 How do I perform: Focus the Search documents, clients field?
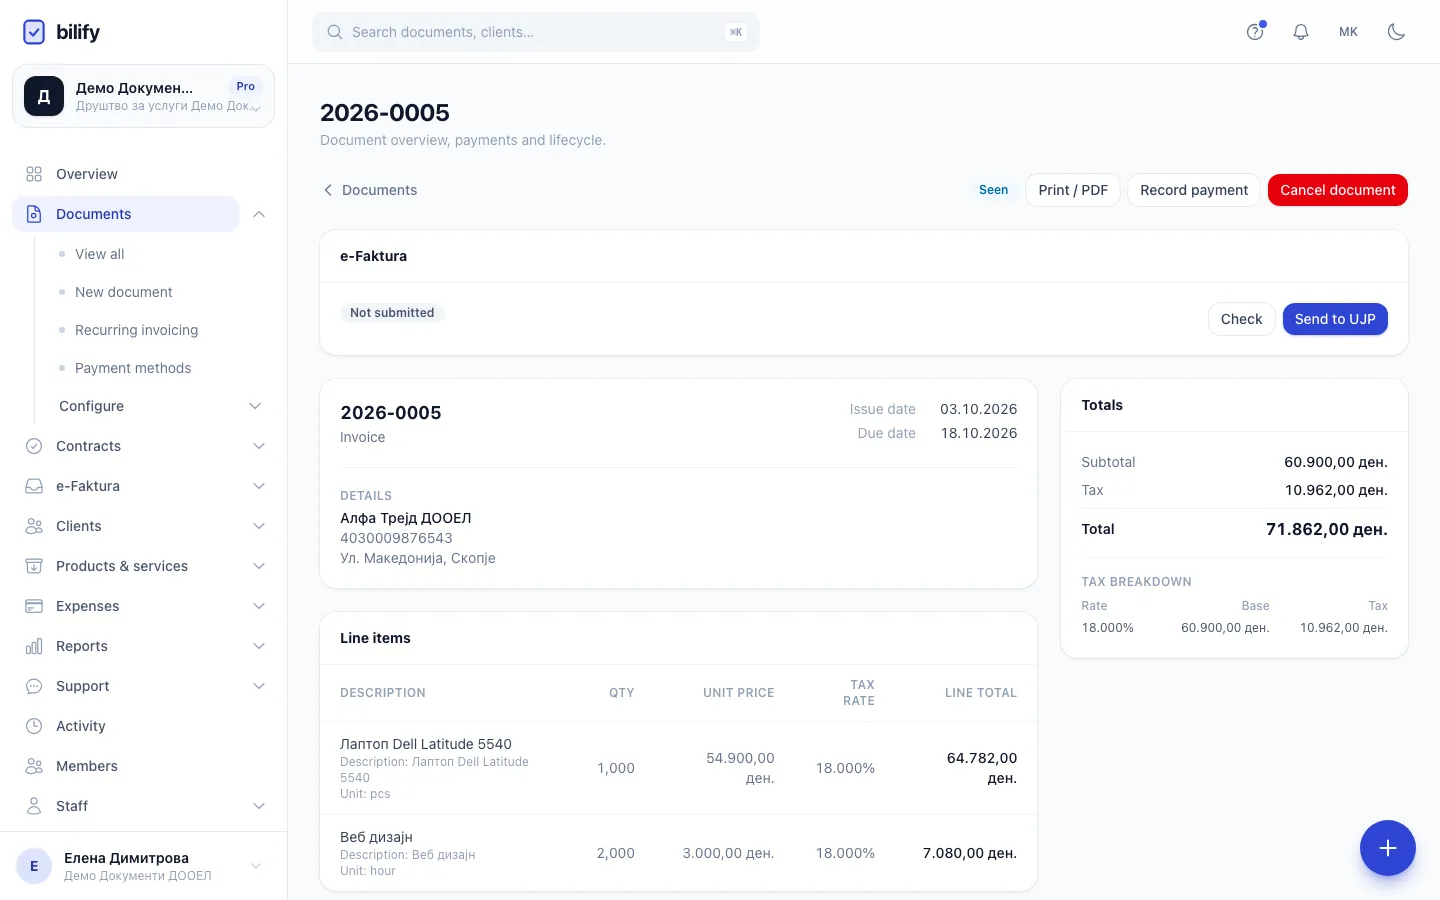pyautogui.click(x=536, y=32)
